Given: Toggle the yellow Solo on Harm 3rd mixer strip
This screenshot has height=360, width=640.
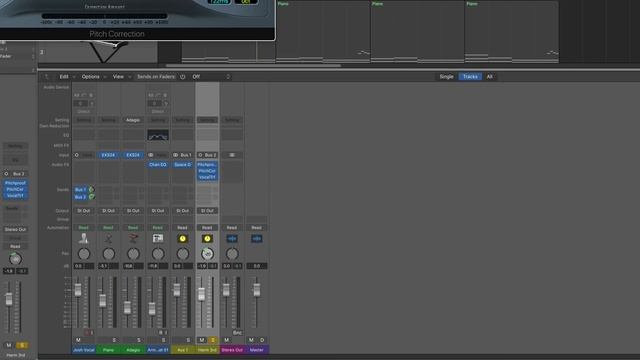Looking at the screenshot, I should pyautogui.click(x=213, y=340).
